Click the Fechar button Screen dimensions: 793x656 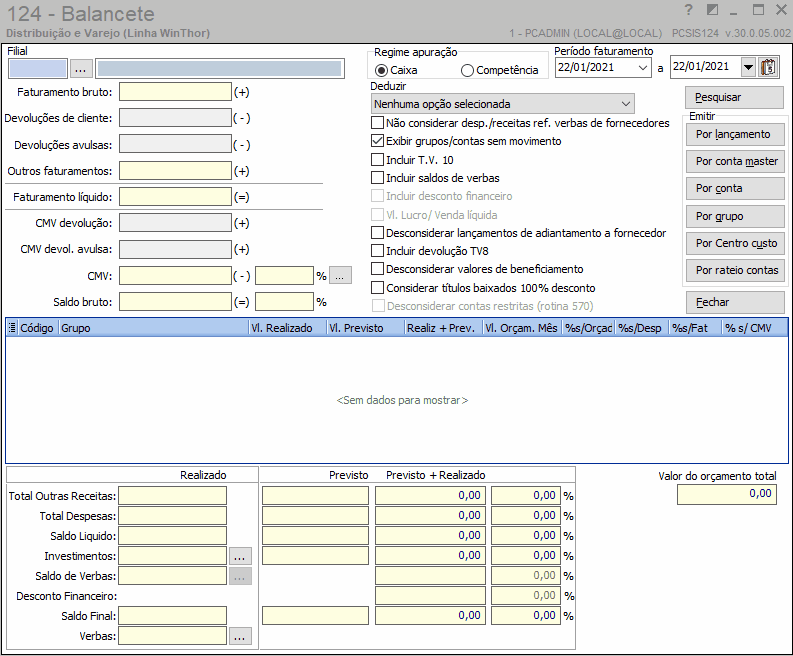(x=735, y=302)
